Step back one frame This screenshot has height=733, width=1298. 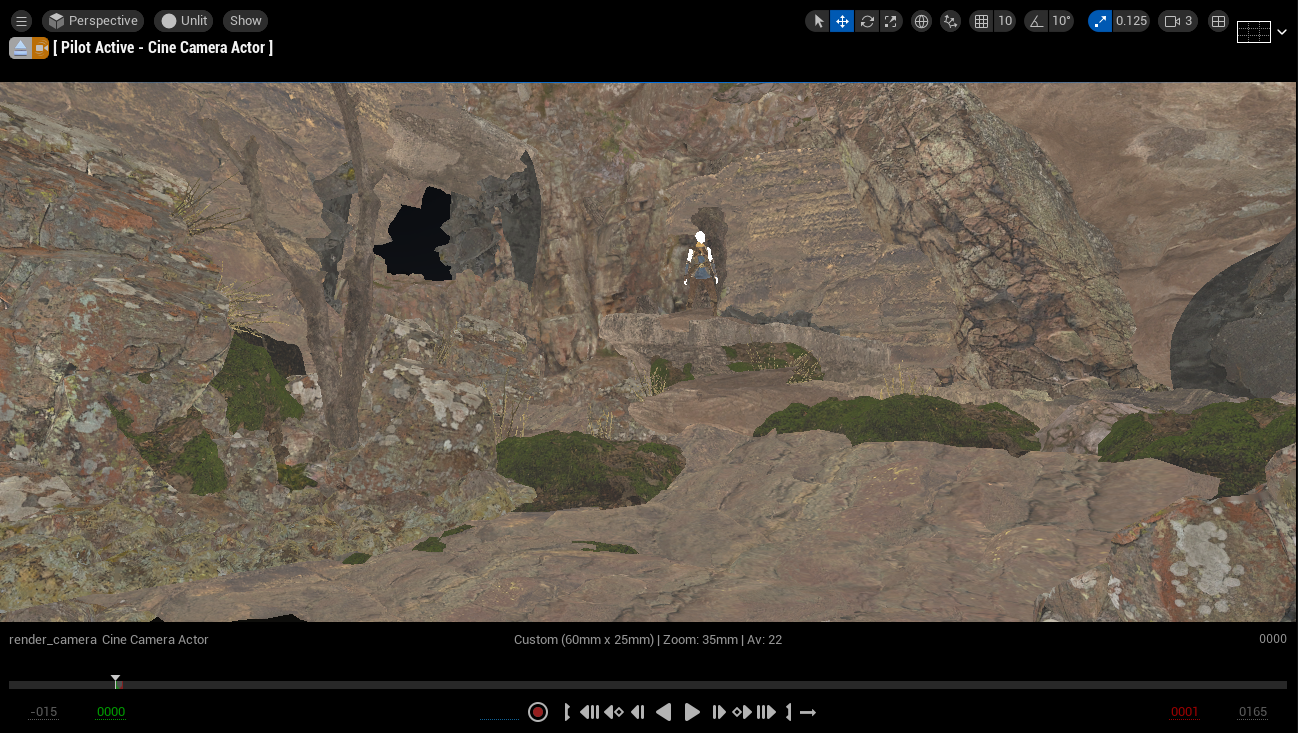click(638, 712)
